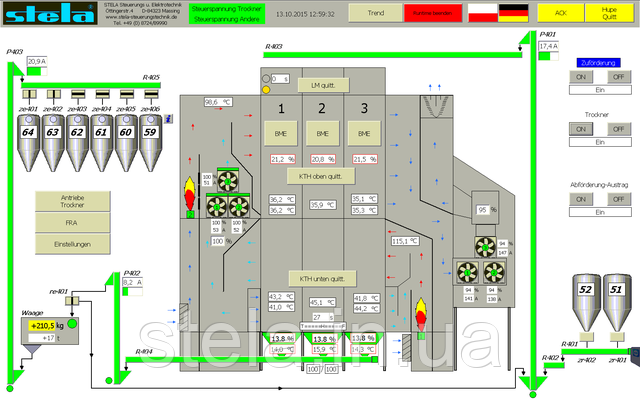The height and width of the screenshot is (400, 640).
Task: Click the BME button in column 2
Action: click(x=322, y=132)
